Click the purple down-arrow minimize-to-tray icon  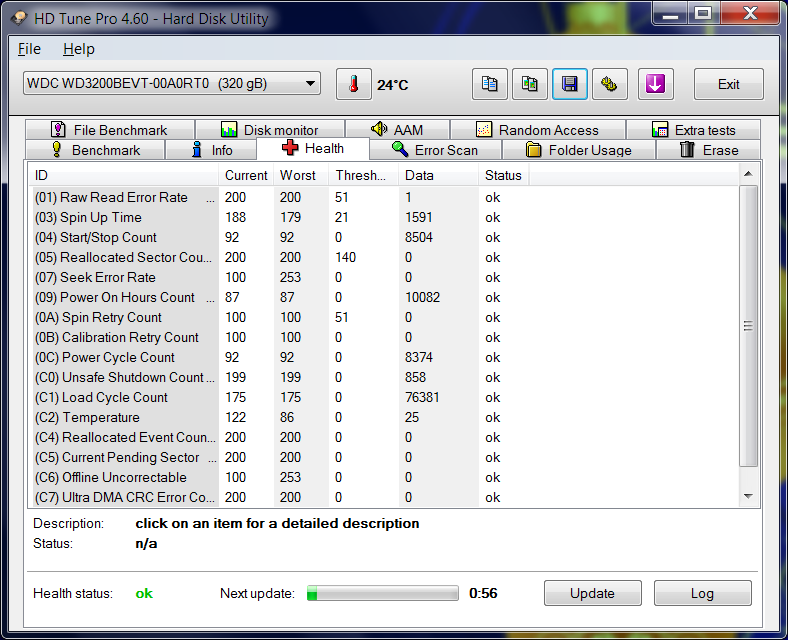pyautogui.click(x=655, y=84)
